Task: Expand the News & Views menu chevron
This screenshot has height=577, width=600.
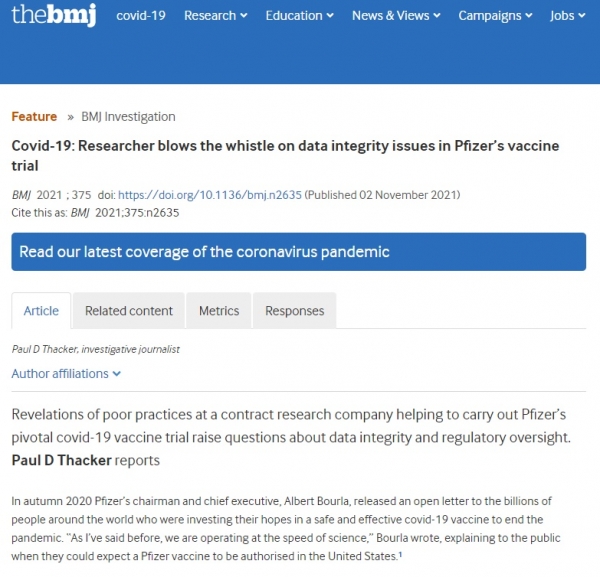Action: pos(437,16)
